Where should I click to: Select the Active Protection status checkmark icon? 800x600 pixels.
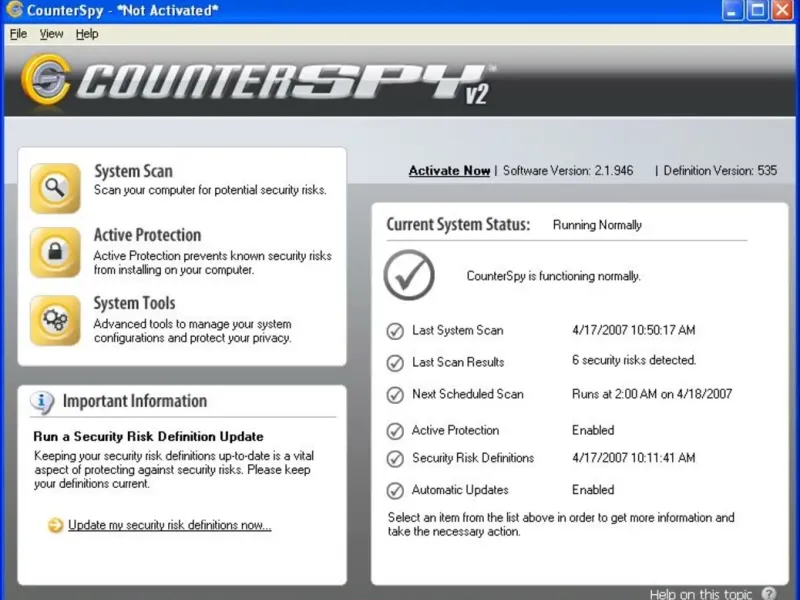click(395, 431)
